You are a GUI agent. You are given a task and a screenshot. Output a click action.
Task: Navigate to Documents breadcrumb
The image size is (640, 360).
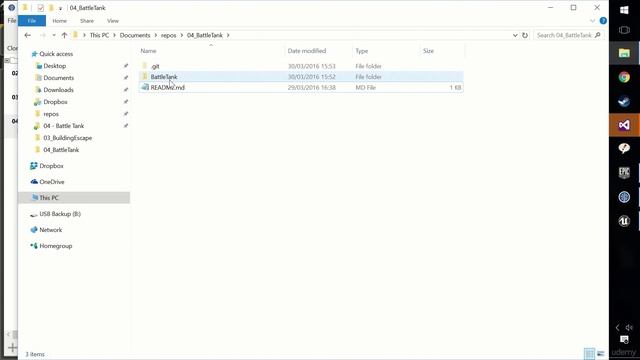click(135, 35)
